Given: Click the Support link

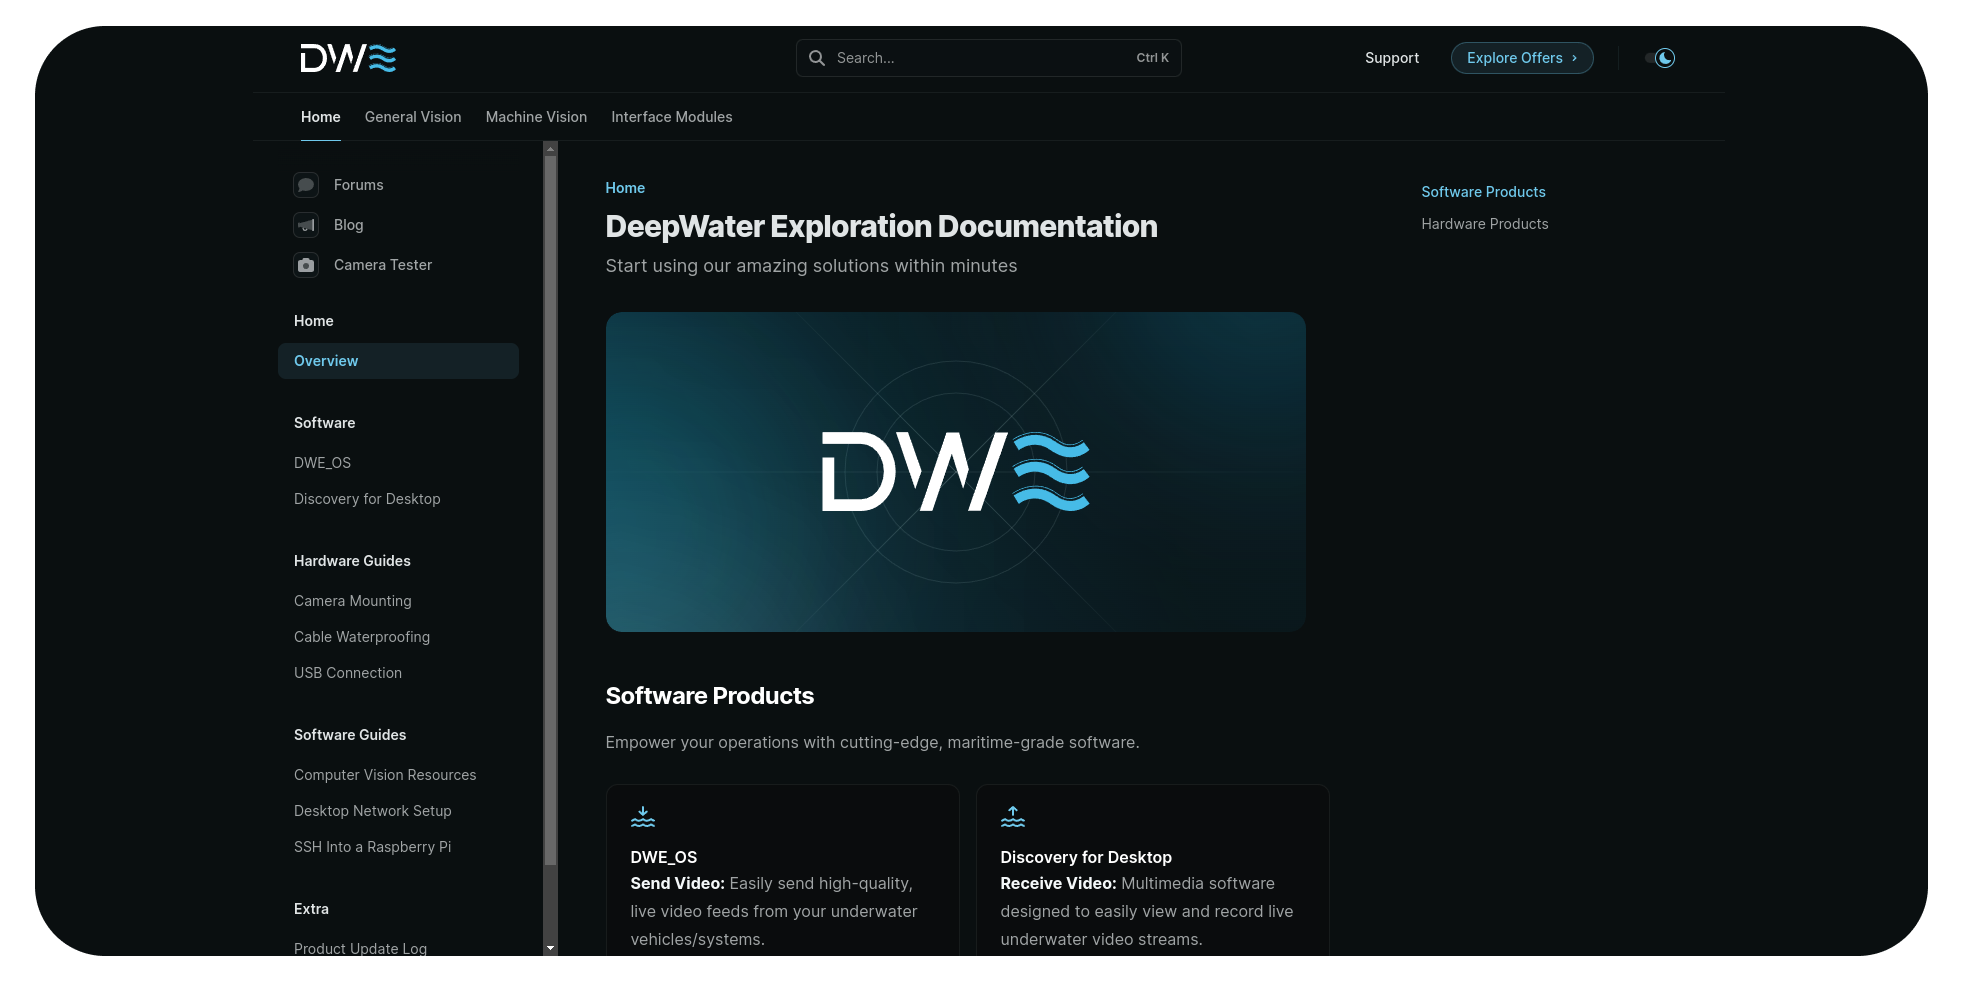Looking at the screenshot, I should 1391,58.
